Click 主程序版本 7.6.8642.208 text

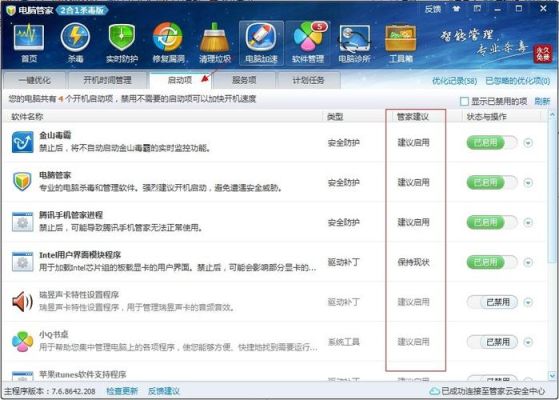[x=50, y=391]
